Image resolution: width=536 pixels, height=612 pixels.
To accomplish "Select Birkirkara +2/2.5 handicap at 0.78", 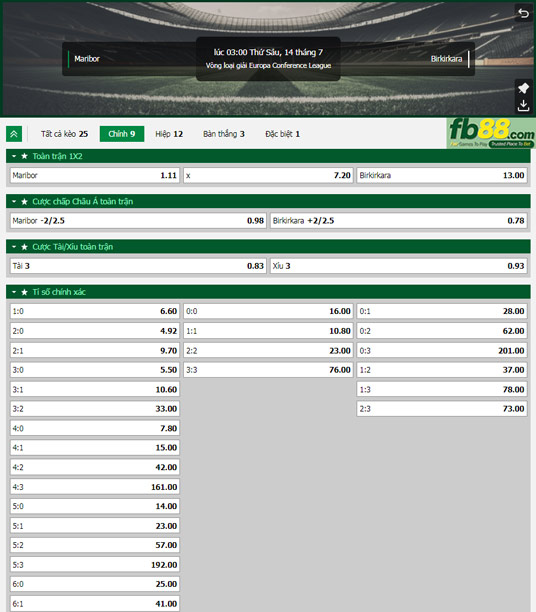I will [x=399, y=221].
